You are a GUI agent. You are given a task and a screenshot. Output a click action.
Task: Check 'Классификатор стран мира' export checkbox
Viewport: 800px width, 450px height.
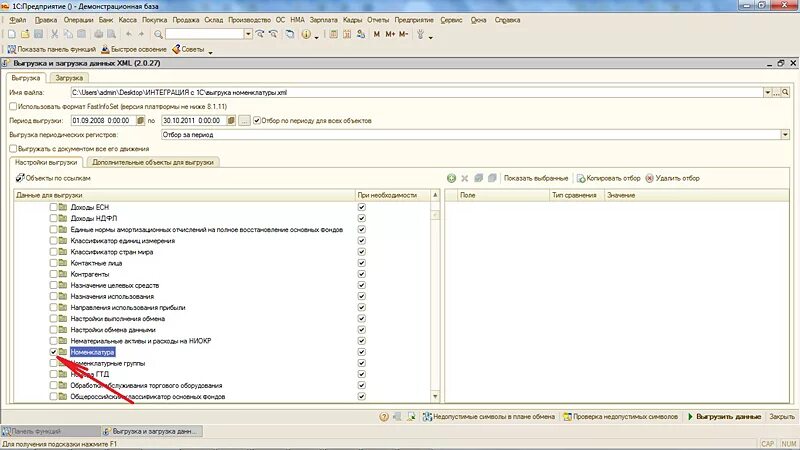tap(53, 252)
